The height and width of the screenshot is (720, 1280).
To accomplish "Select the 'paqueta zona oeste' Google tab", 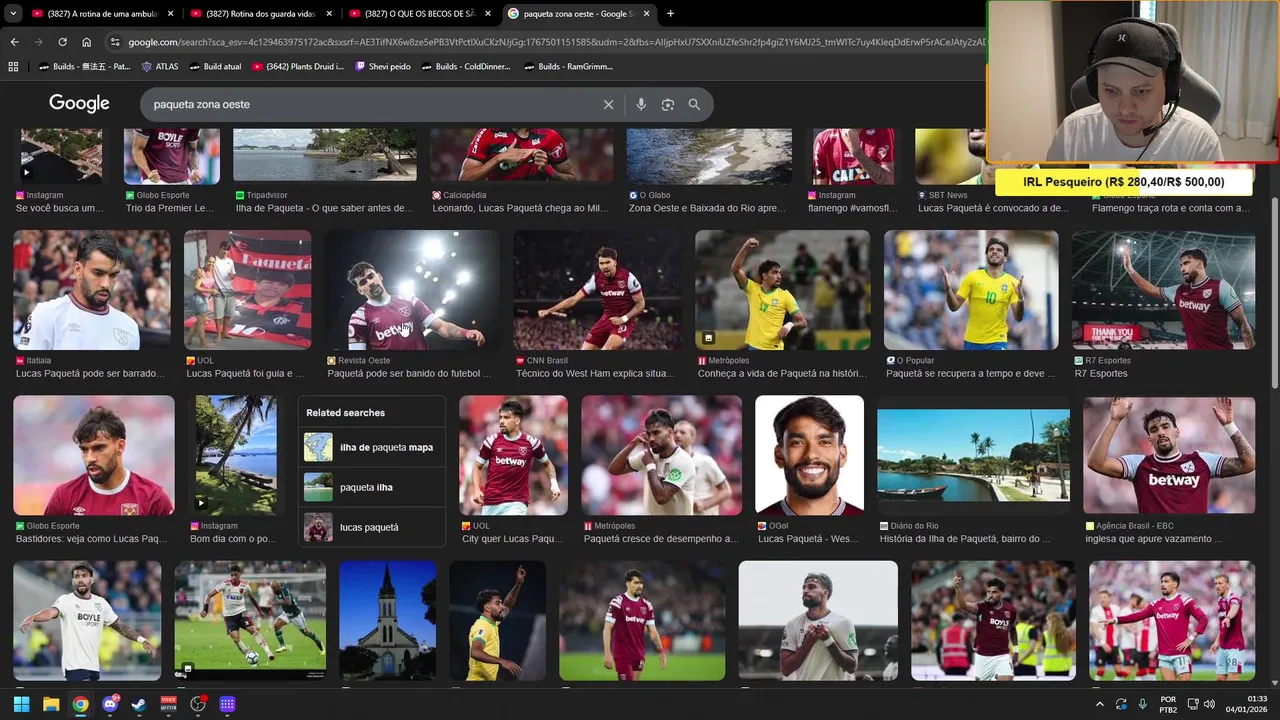I will pos(579,14).
